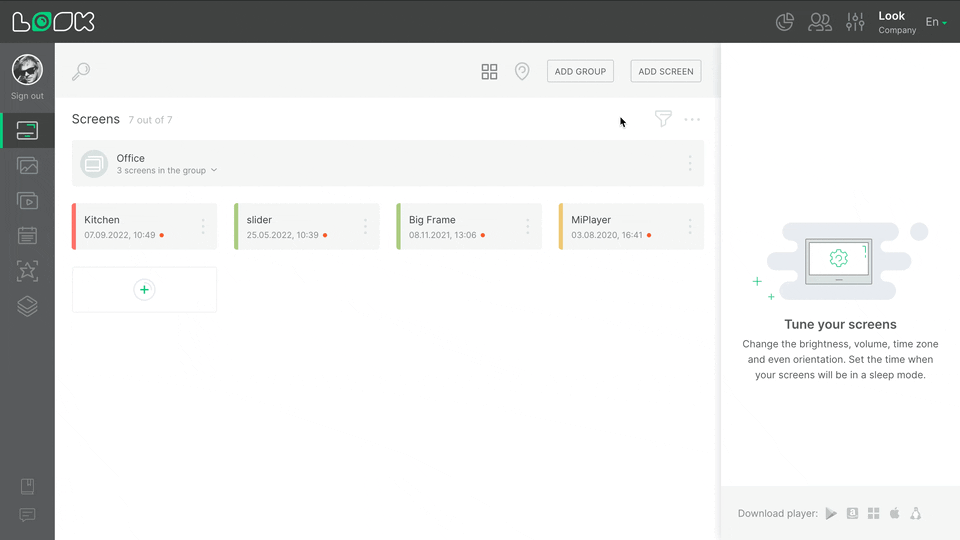Open settings sliders icon in header

click(x=855, y=22)
